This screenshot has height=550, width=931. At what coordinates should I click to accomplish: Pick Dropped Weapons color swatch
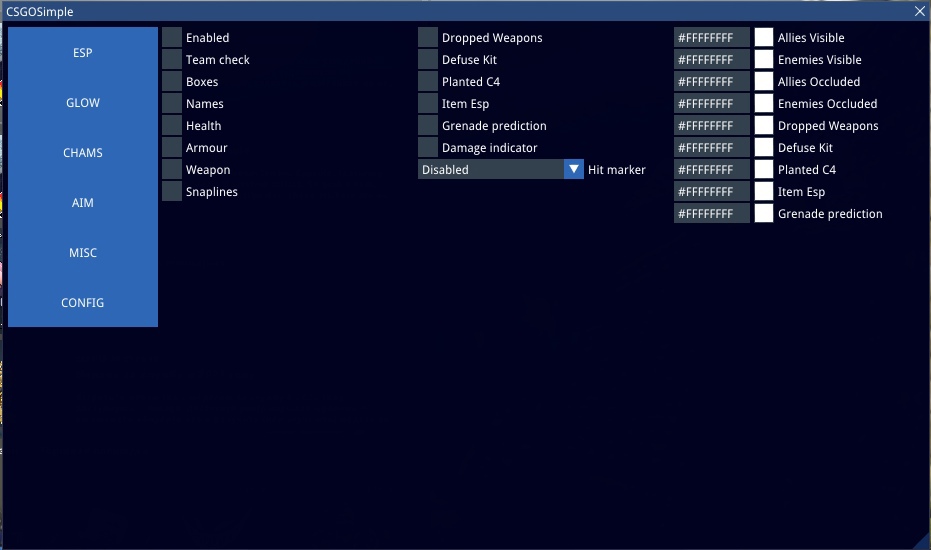pos(764,125)
